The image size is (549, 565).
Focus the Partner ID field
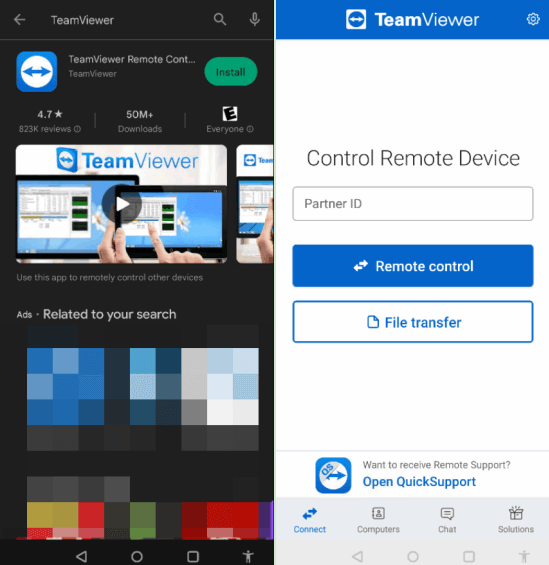tap(413, 204)
